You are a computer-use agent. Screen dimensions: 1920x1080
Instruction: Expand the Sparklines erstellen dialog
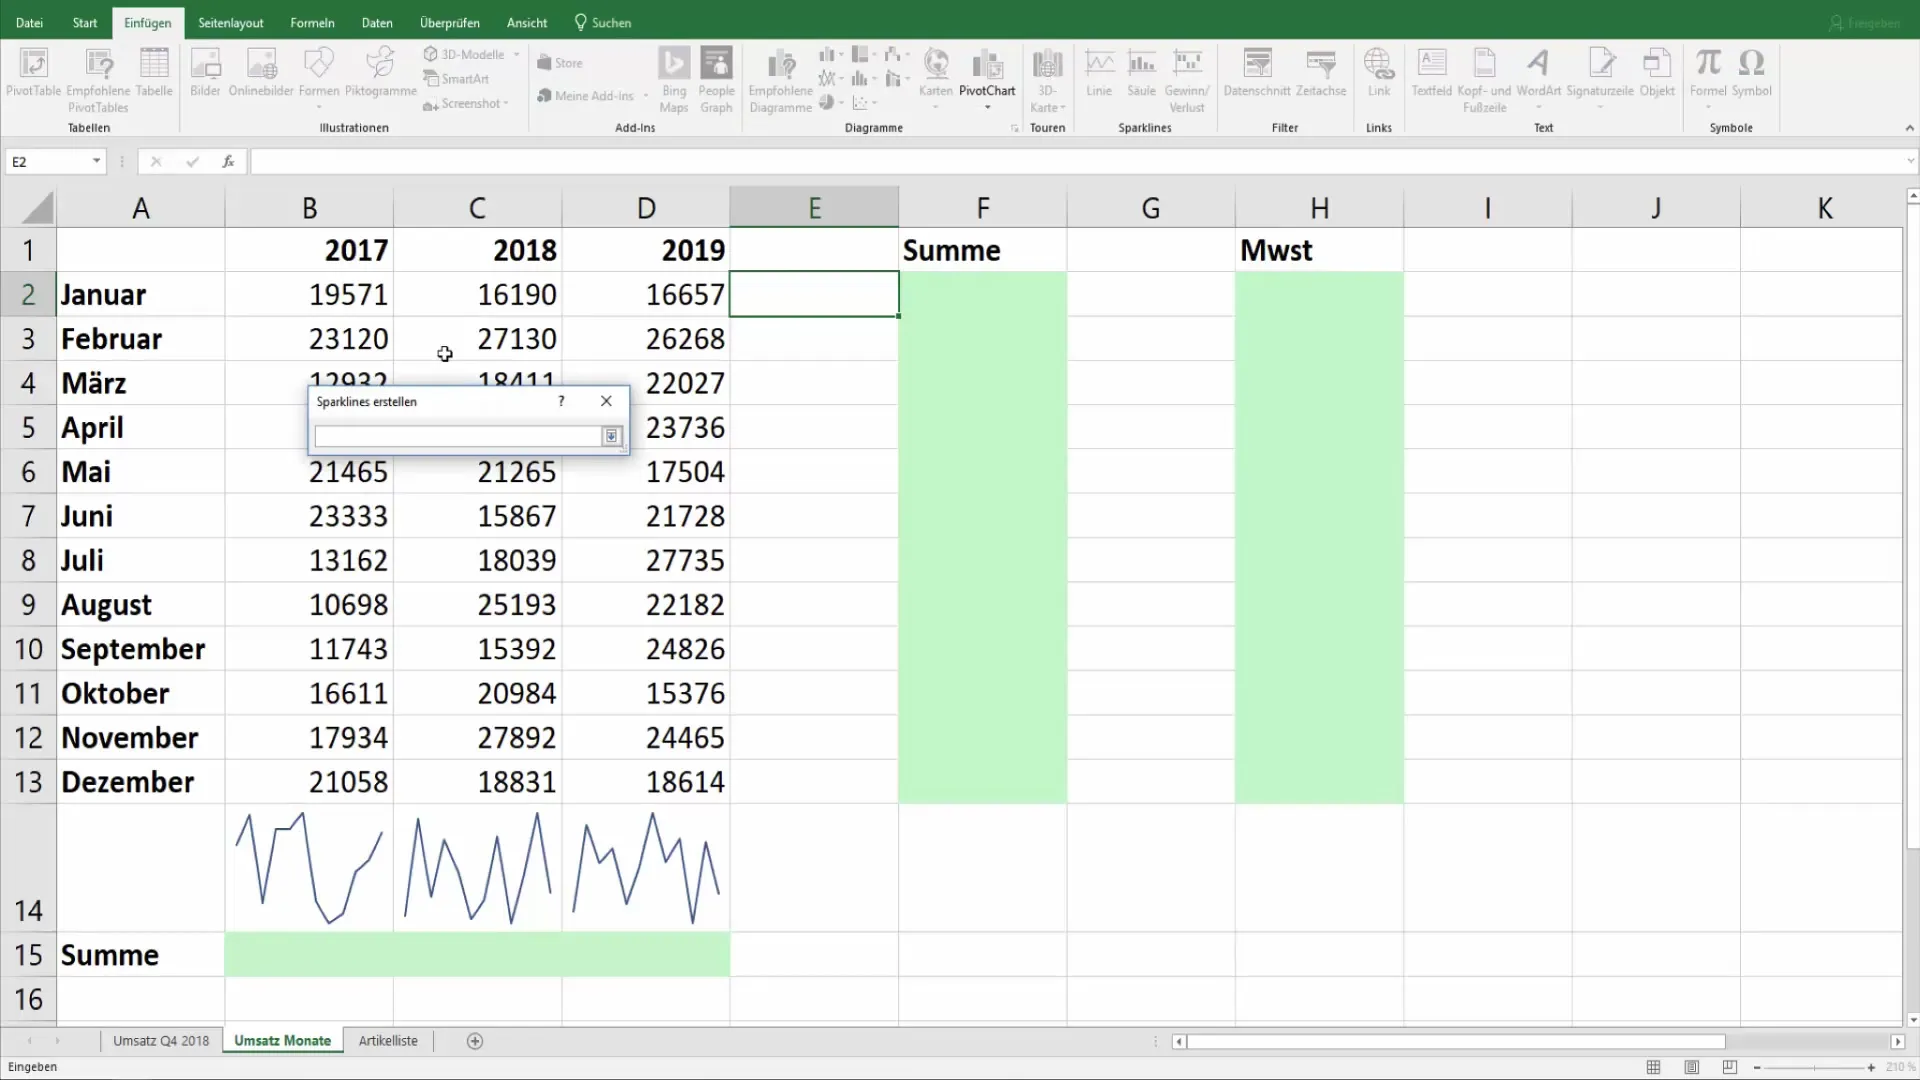[611, 436]
